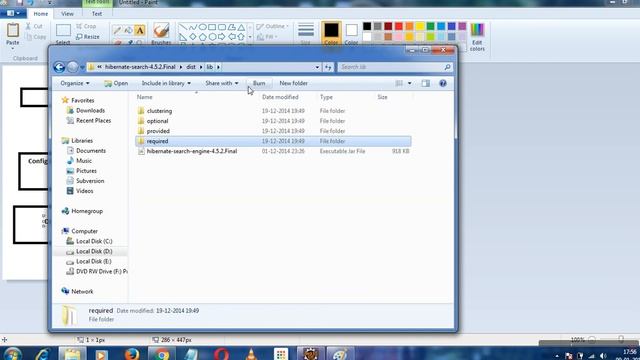Open the views options dropdown arrow

coord(410,83)
